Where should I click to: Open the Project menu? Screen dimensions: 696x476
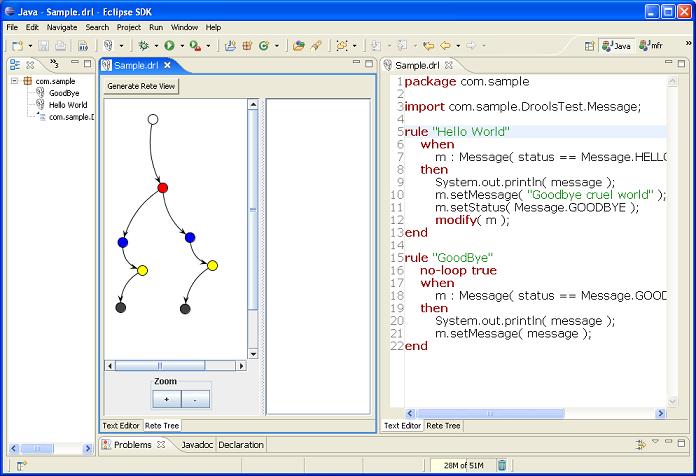click(128, 27)
